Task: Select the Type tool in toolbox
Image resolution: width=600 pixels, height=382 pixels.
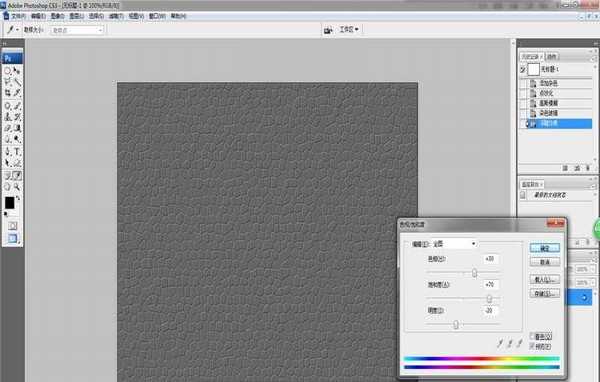Action: tap(18, 152)
